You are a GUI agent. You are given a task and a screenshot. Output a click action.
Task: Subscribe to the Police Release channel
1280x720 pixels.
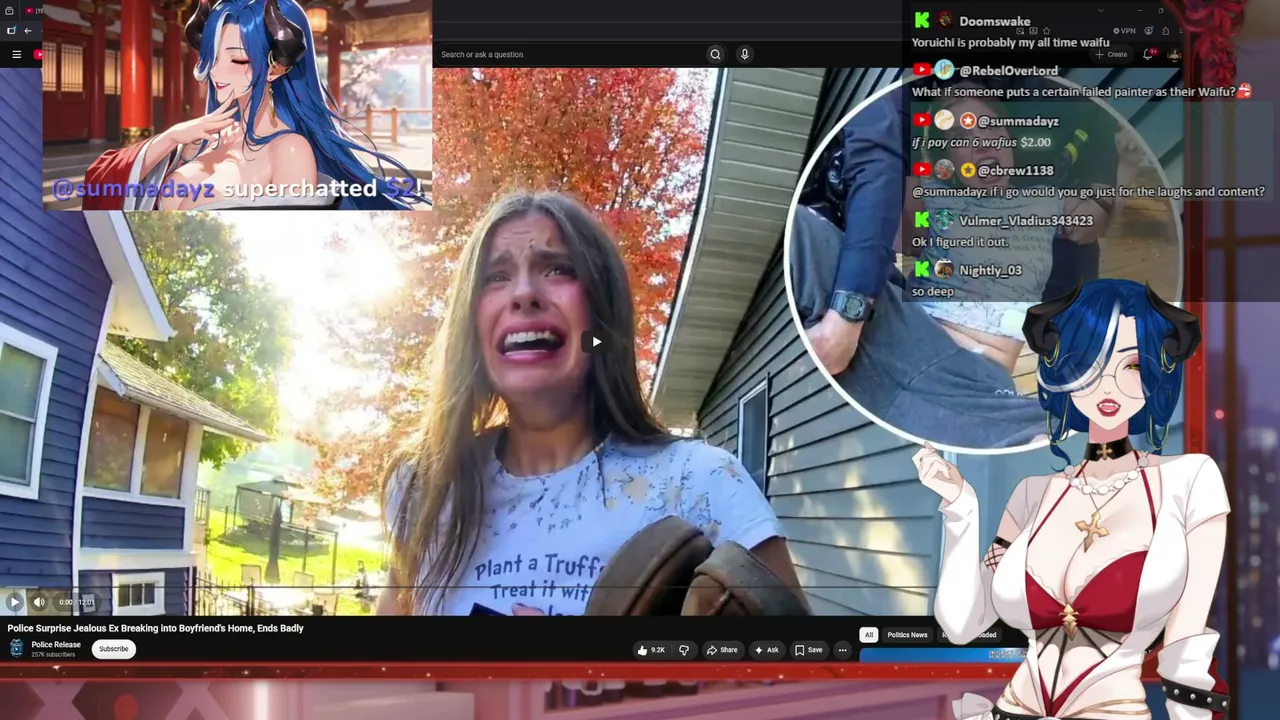click(114, 649)
